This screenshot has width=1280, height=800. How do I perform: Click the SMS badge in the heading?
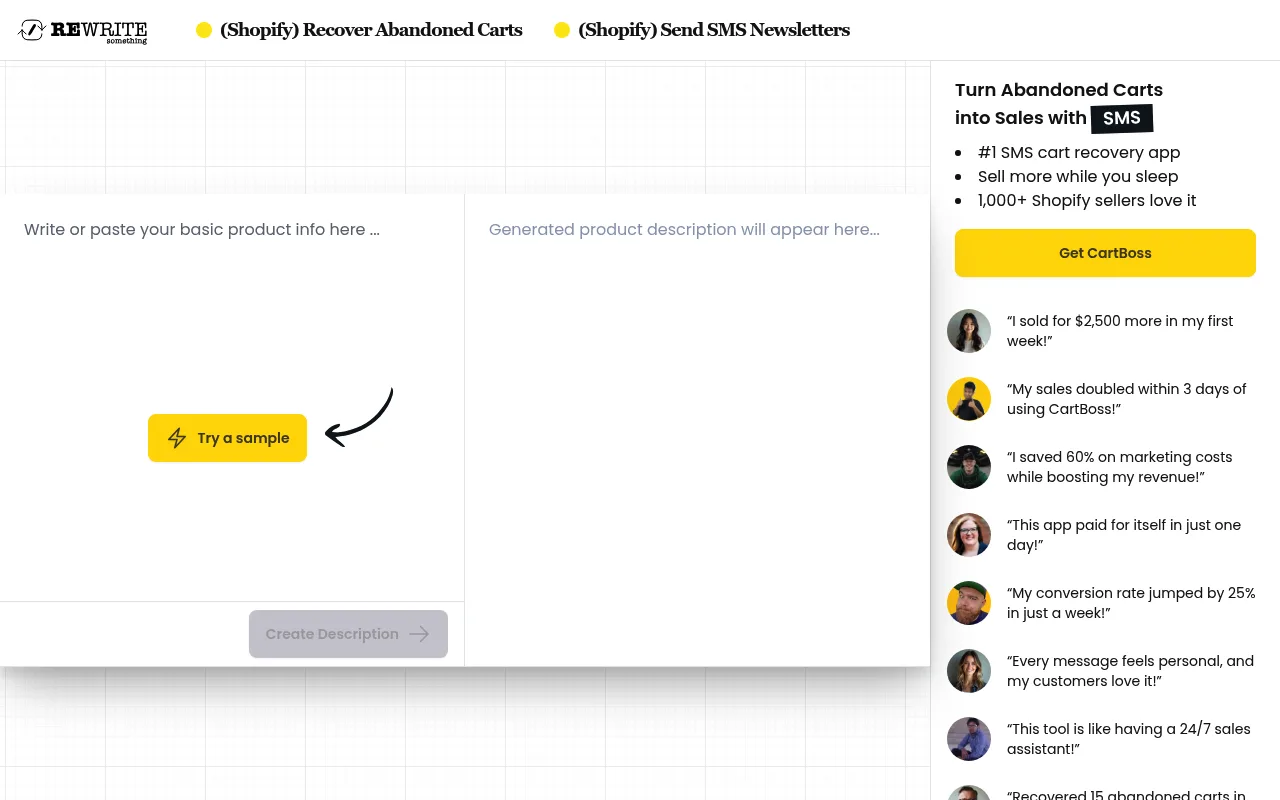[1122, 118]
